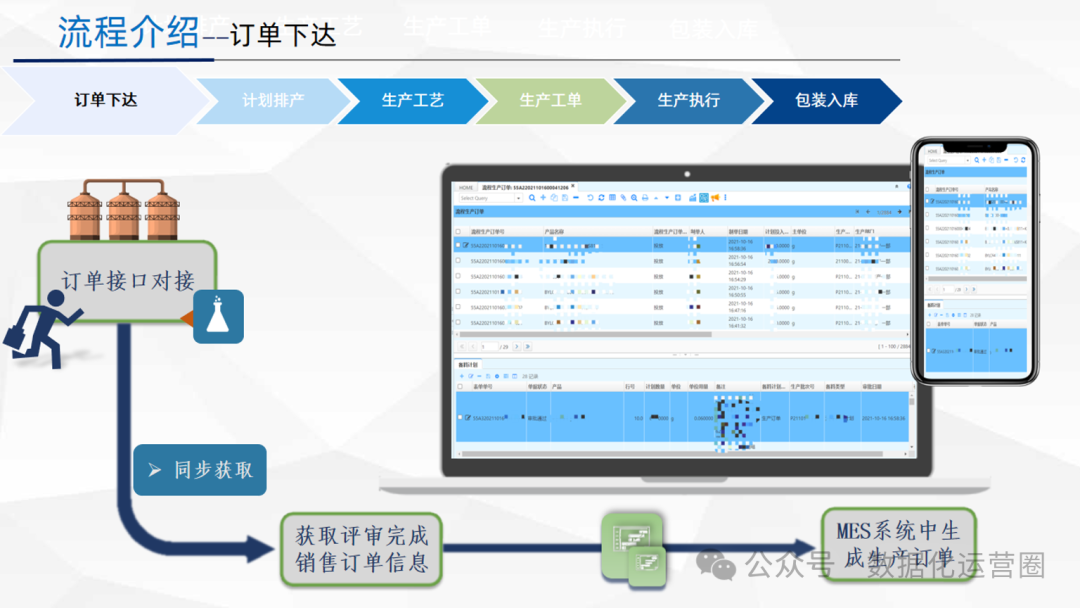The height and width of the screenshot is (608, 1080).
Task: Select the 生产执行 process step
Action: [688, 101]
